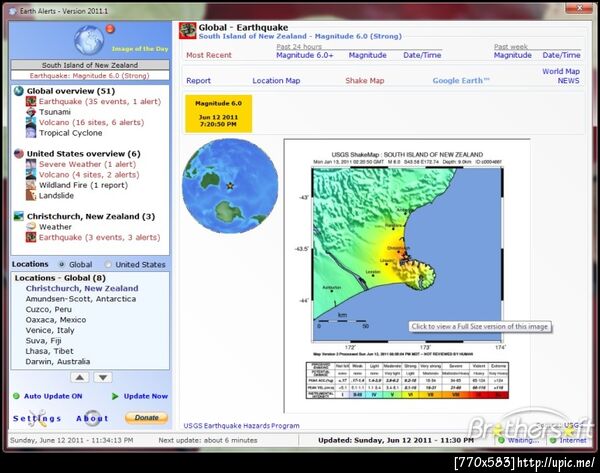Select Volcano (16 sites, 6 alerts)

click(x=91, y=122)
